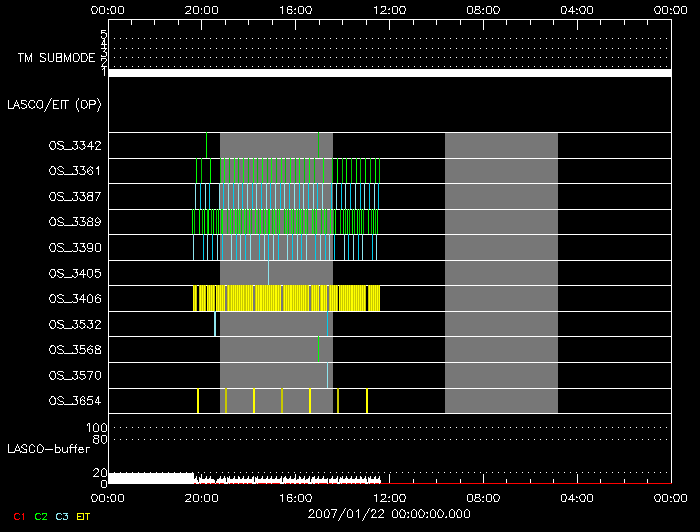700x532 pixels.
Task: Click the 08:00 tick label on bottom axis
Action: (483, 496)
